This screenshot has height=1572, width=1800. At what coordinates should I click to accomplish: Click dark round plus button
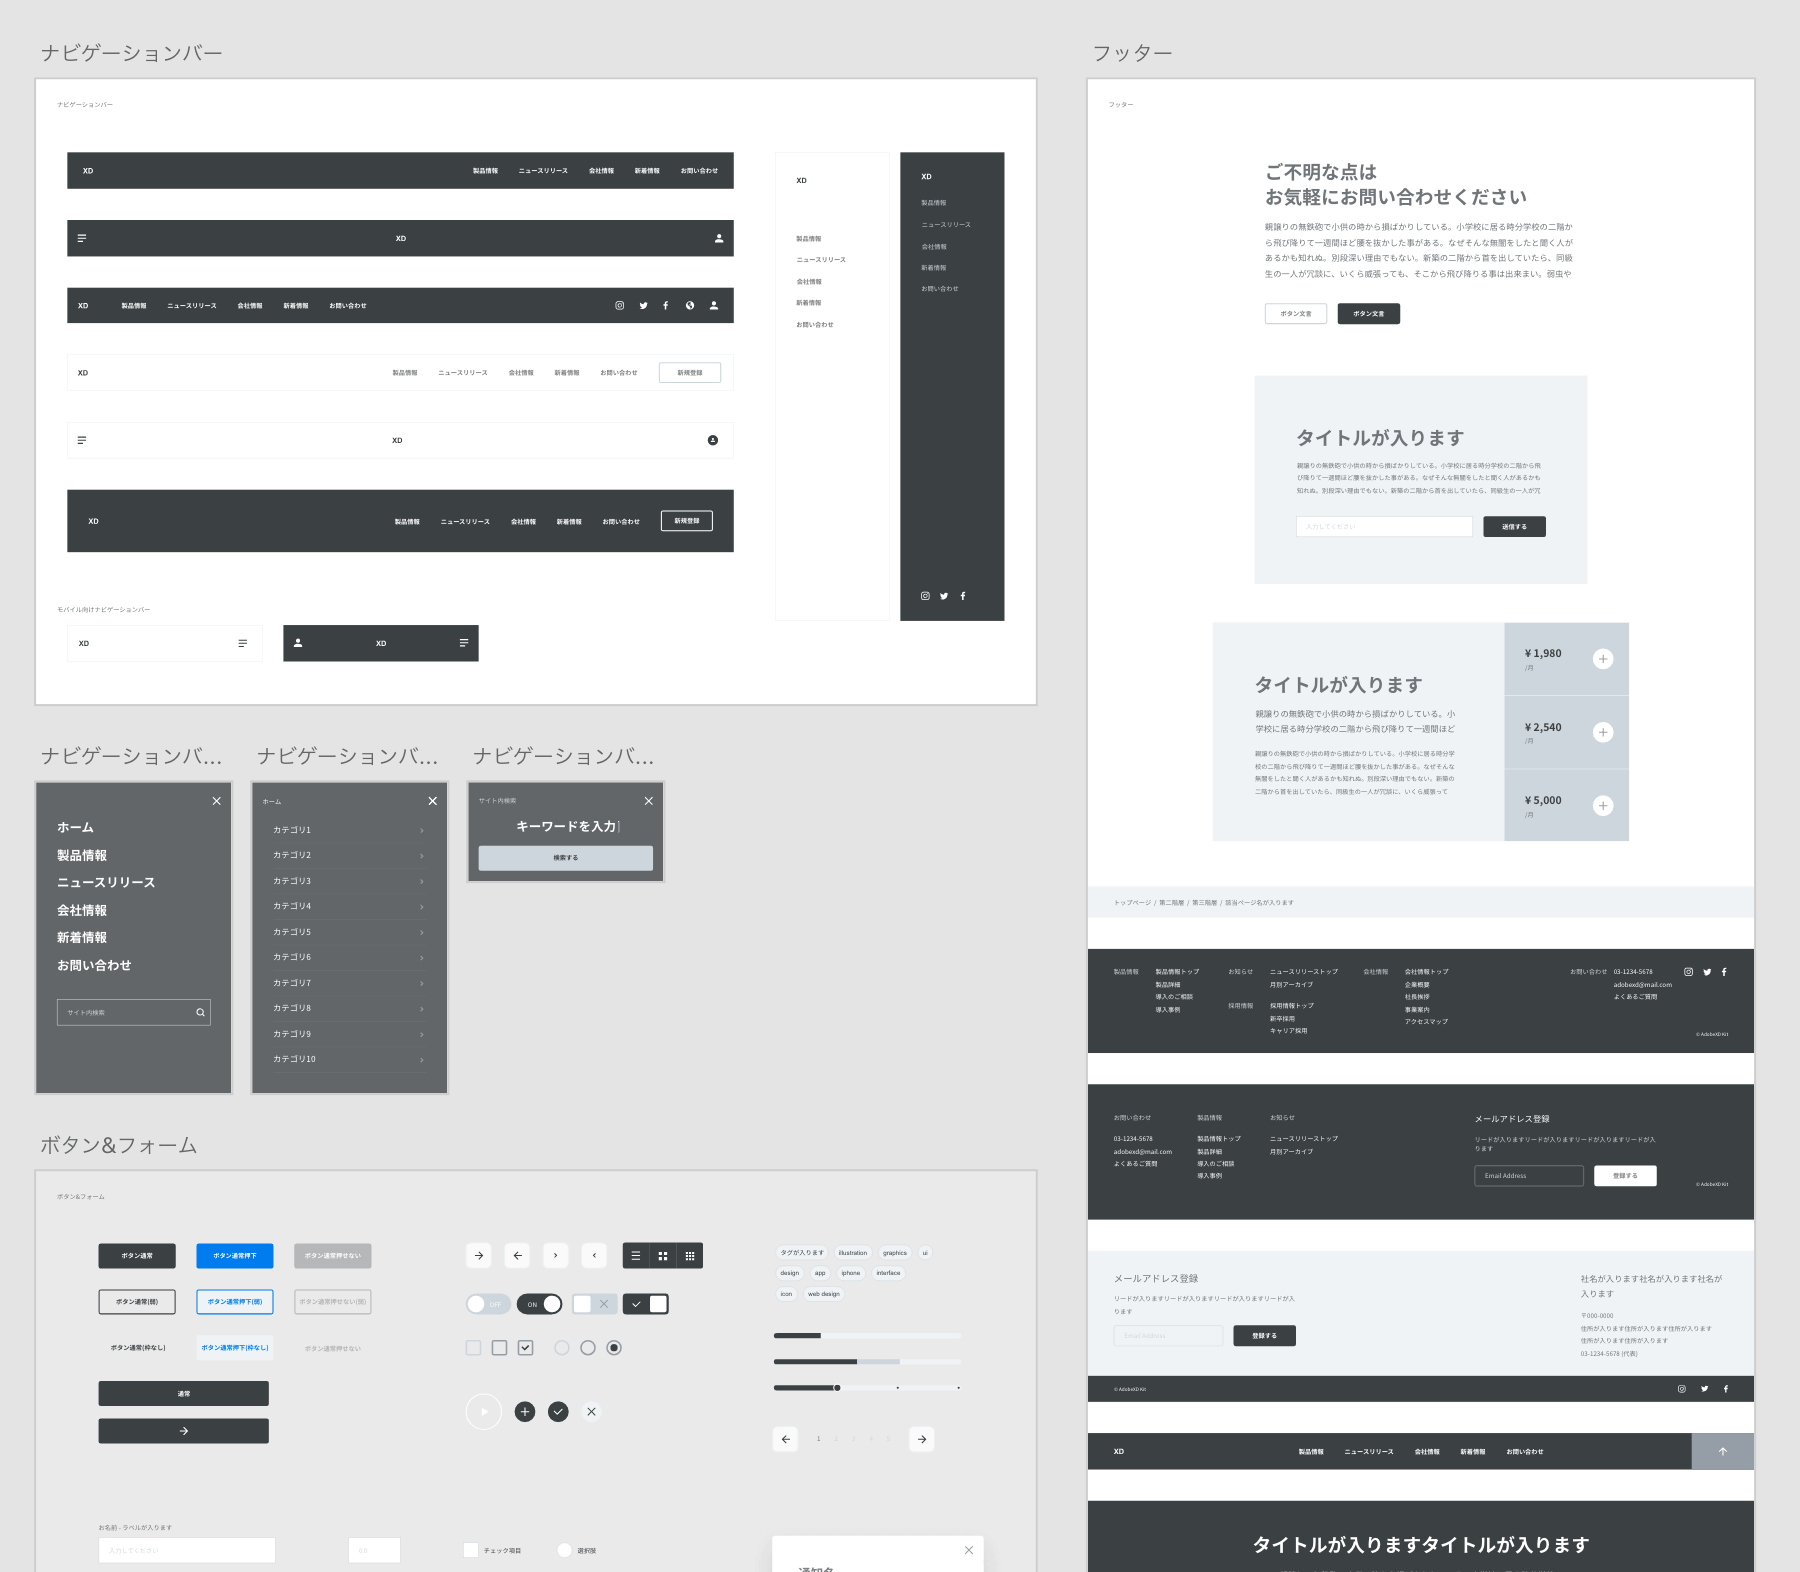(525, 1412)
